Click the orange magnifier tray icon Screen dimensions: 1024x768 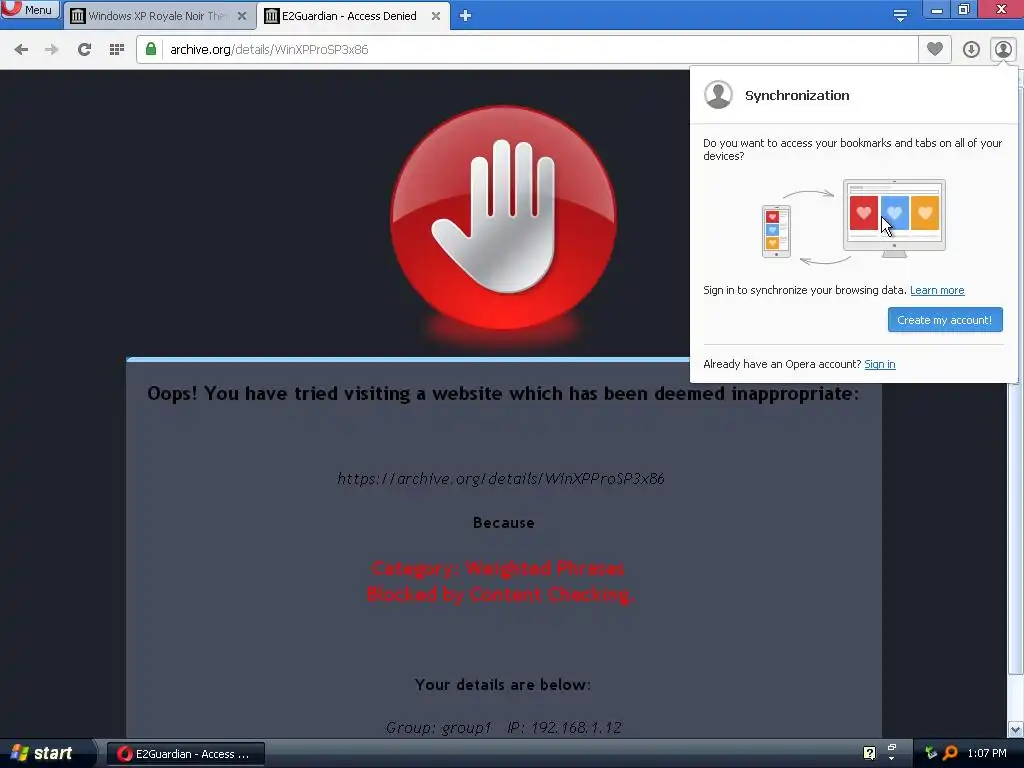pos(950,753)
